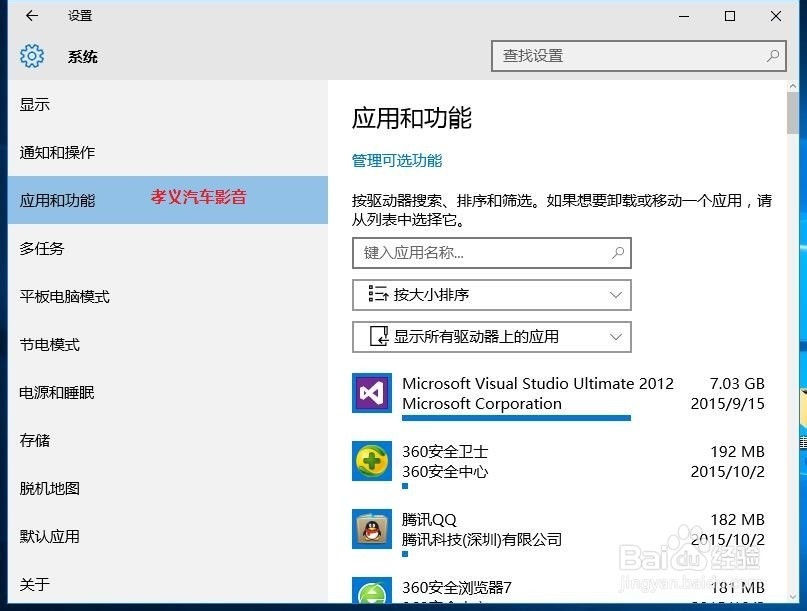
Task: Click the drive icon beside 显示所有驱动器上的应用
Action: (379, 336)
